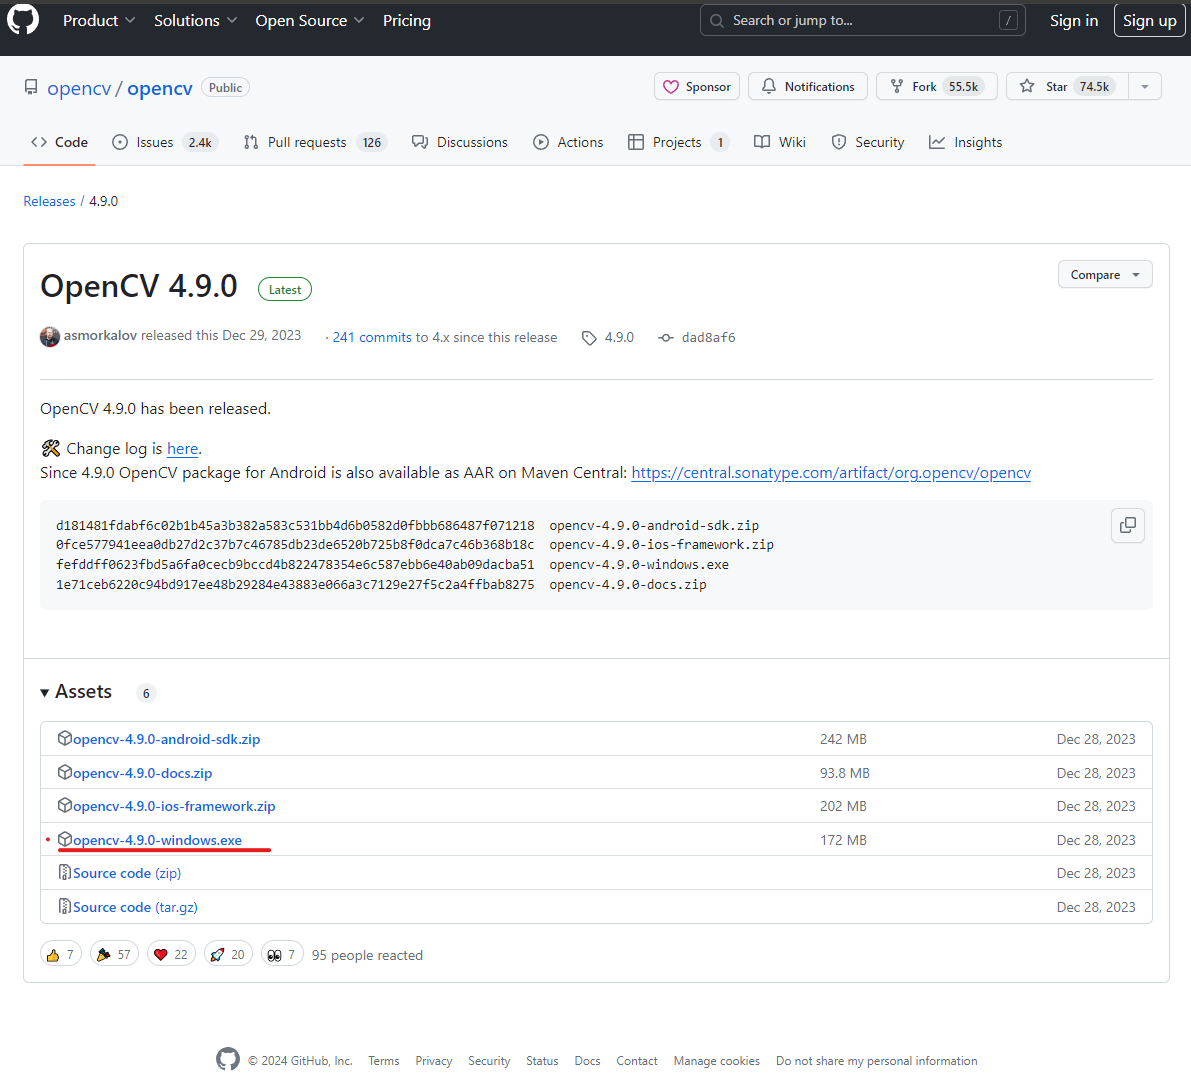Open the Actions tab

pyautogui.click(x=568, y=142)
